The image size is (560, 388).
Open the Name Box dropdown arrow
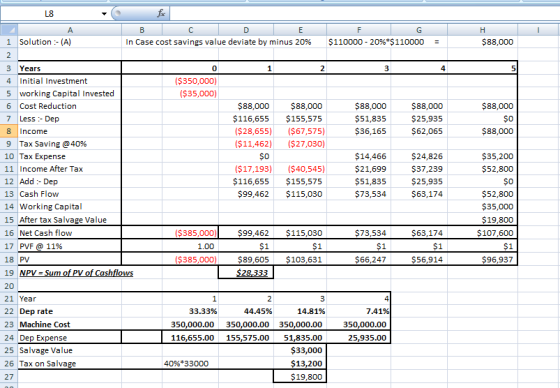104,14
